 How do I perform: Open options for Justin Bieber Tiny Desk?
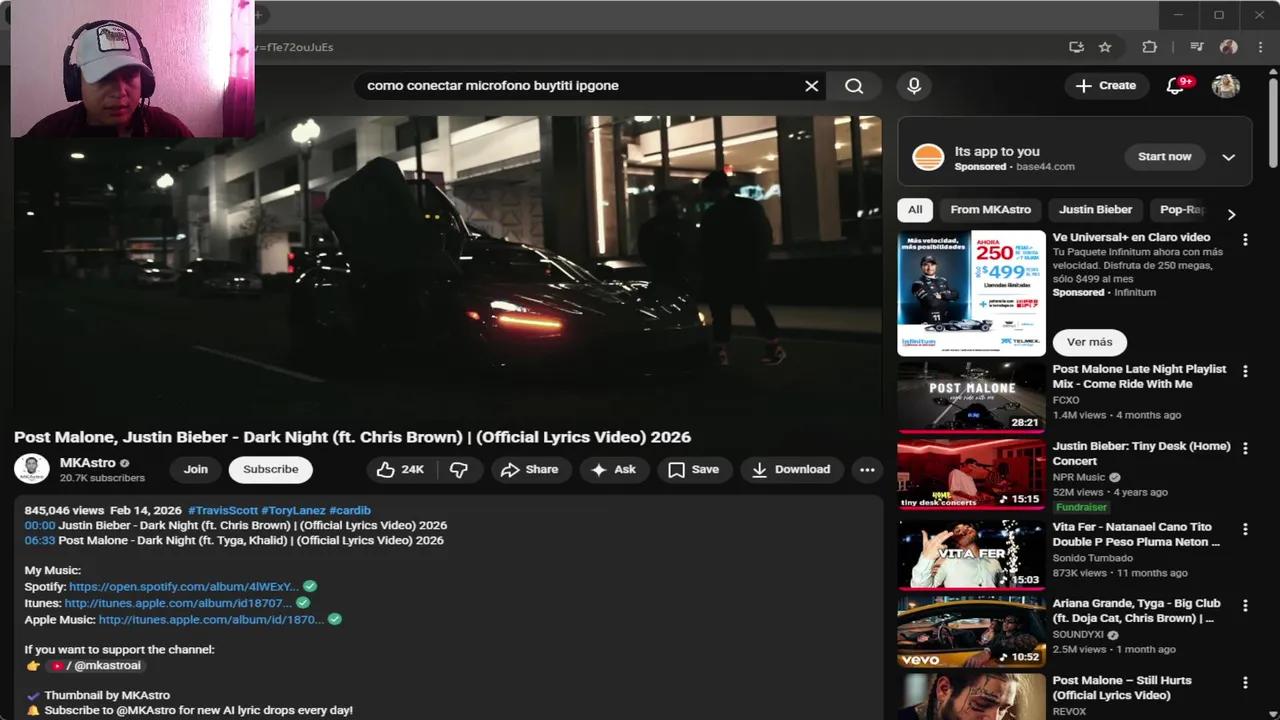[1245, 448]
